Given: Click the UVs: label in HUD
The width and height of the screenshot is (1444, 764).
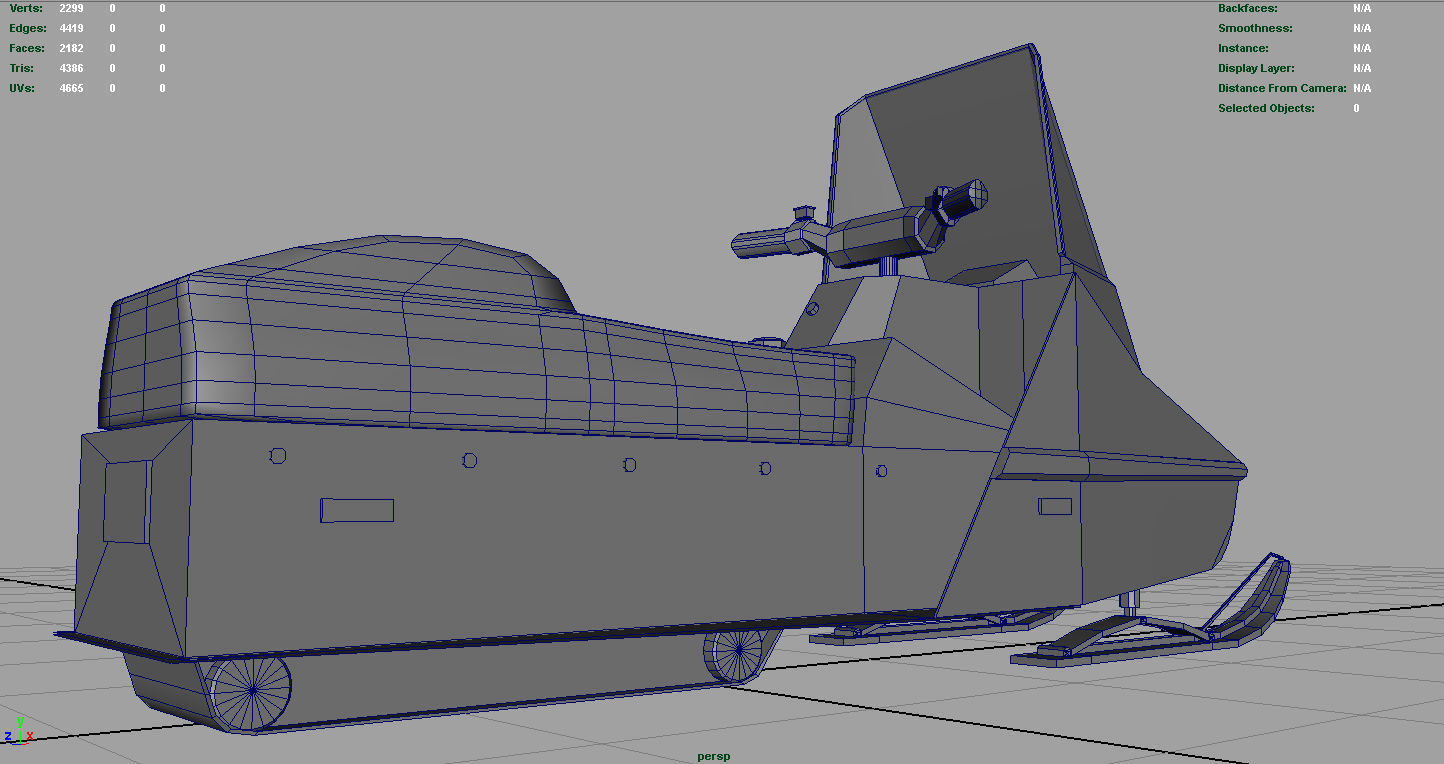Looking at the screenshot, I should (22, 88).
